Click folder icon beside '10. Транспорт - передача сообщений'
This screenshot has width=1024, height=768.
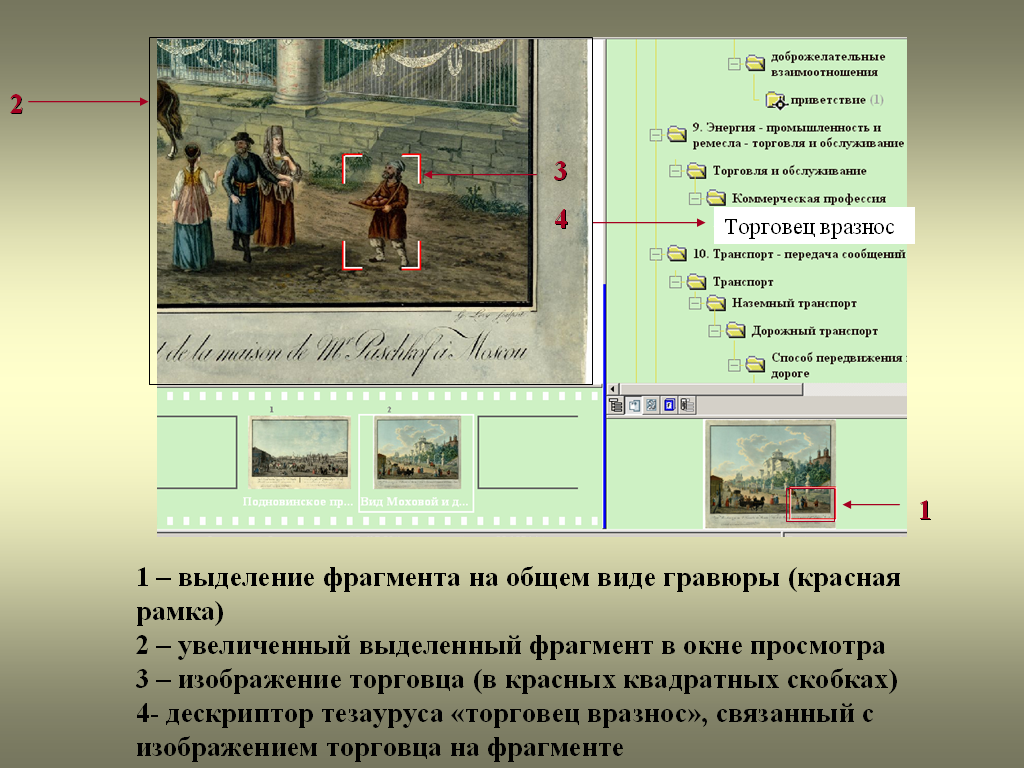pos(677,253)
